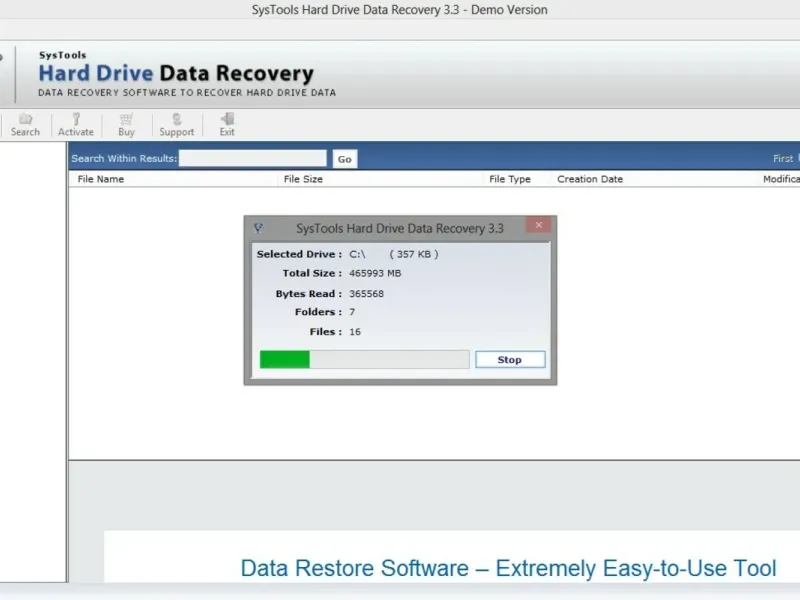
Task: Focus the Search Within Results field
Action: tap(253, 159)
